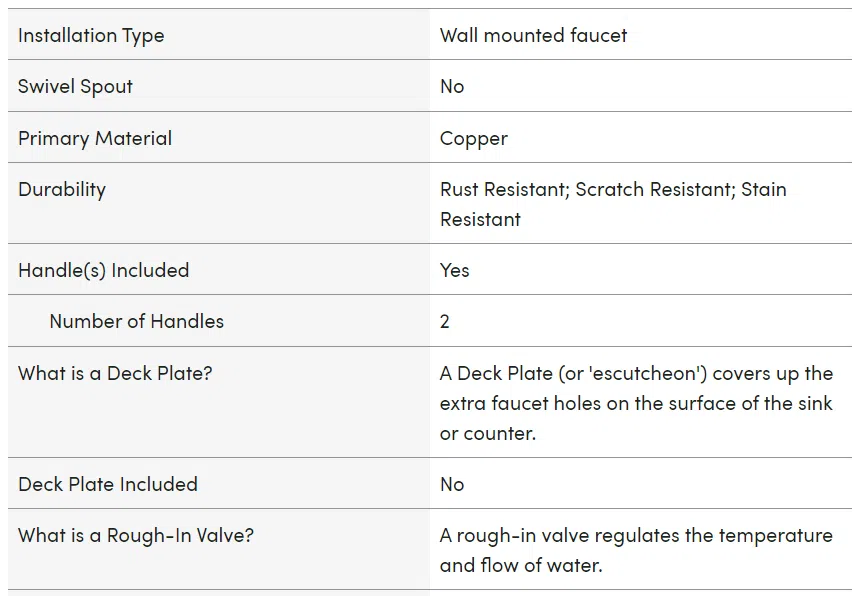Select the rough-in valve description text

[x=636, y=550]
